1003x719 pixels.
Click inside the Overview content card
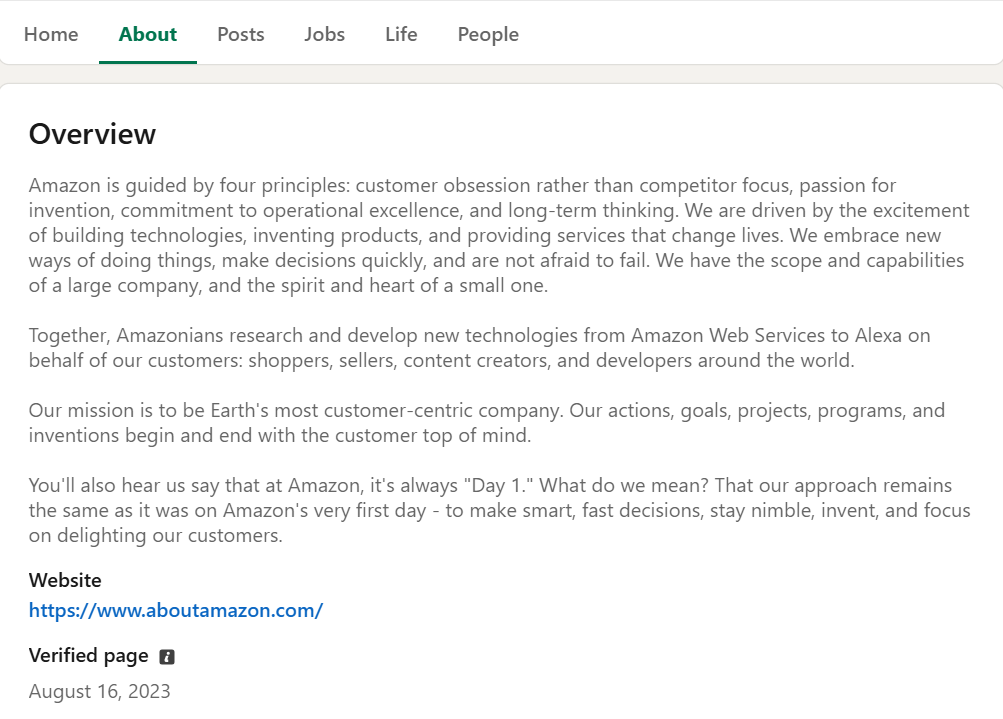coord(500,400)
